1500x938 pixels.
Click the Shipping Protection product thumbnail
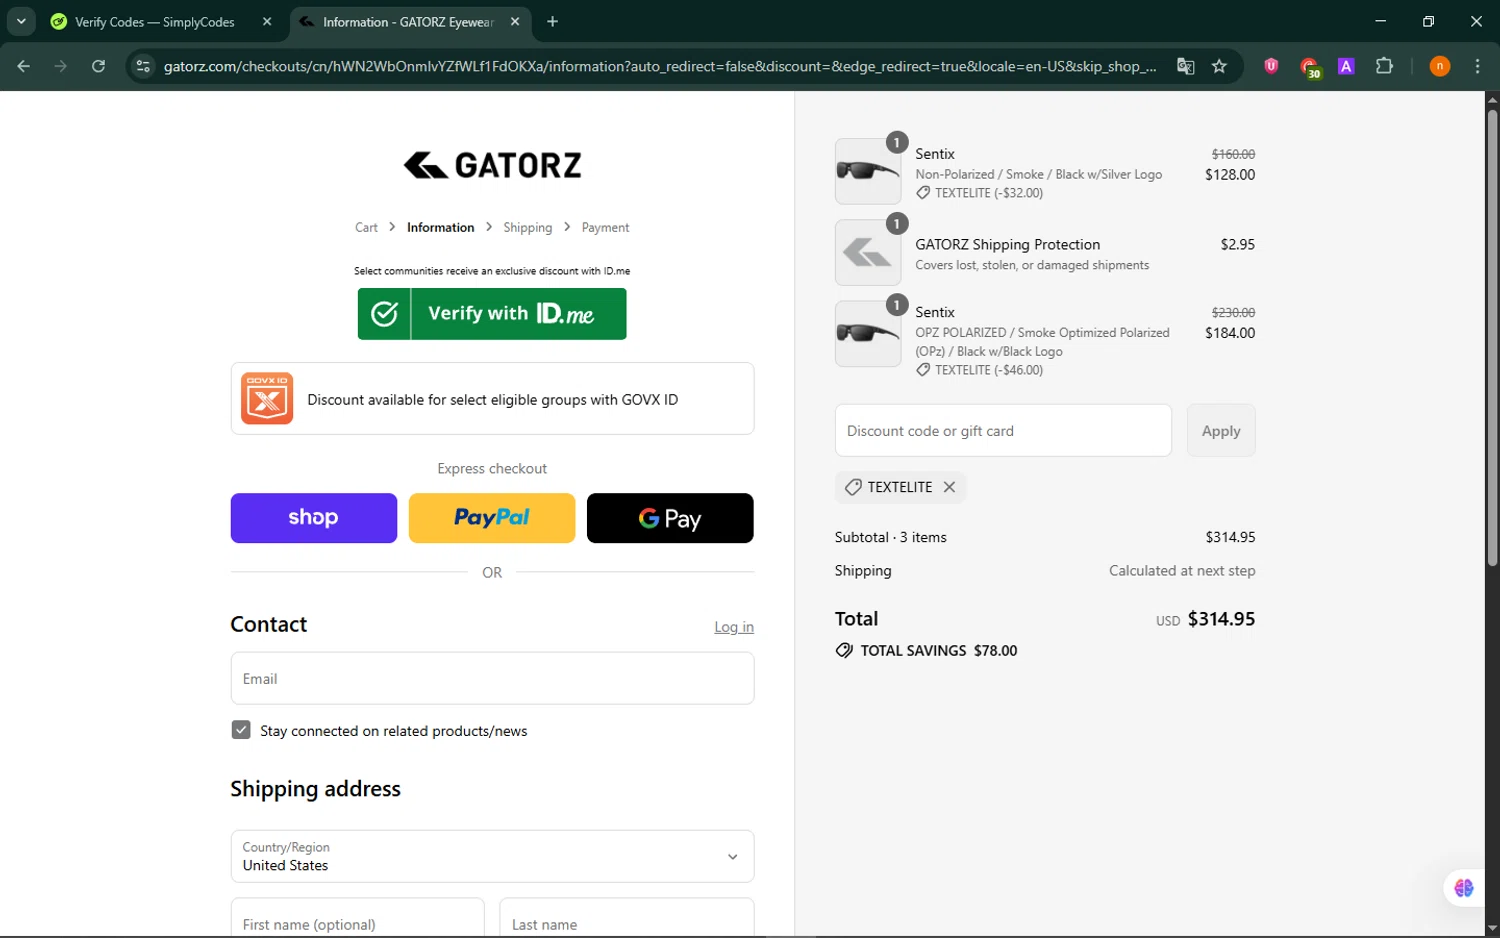868,253
